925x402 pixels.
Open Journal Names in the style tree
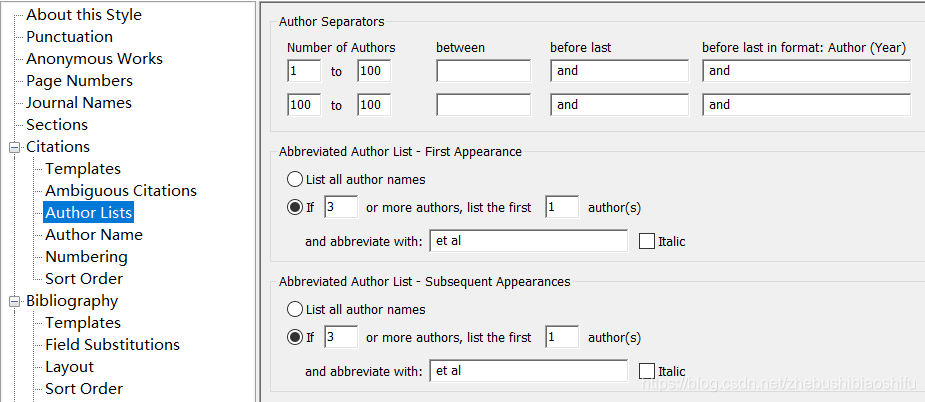pyautogui.click(x=79, y=103)
